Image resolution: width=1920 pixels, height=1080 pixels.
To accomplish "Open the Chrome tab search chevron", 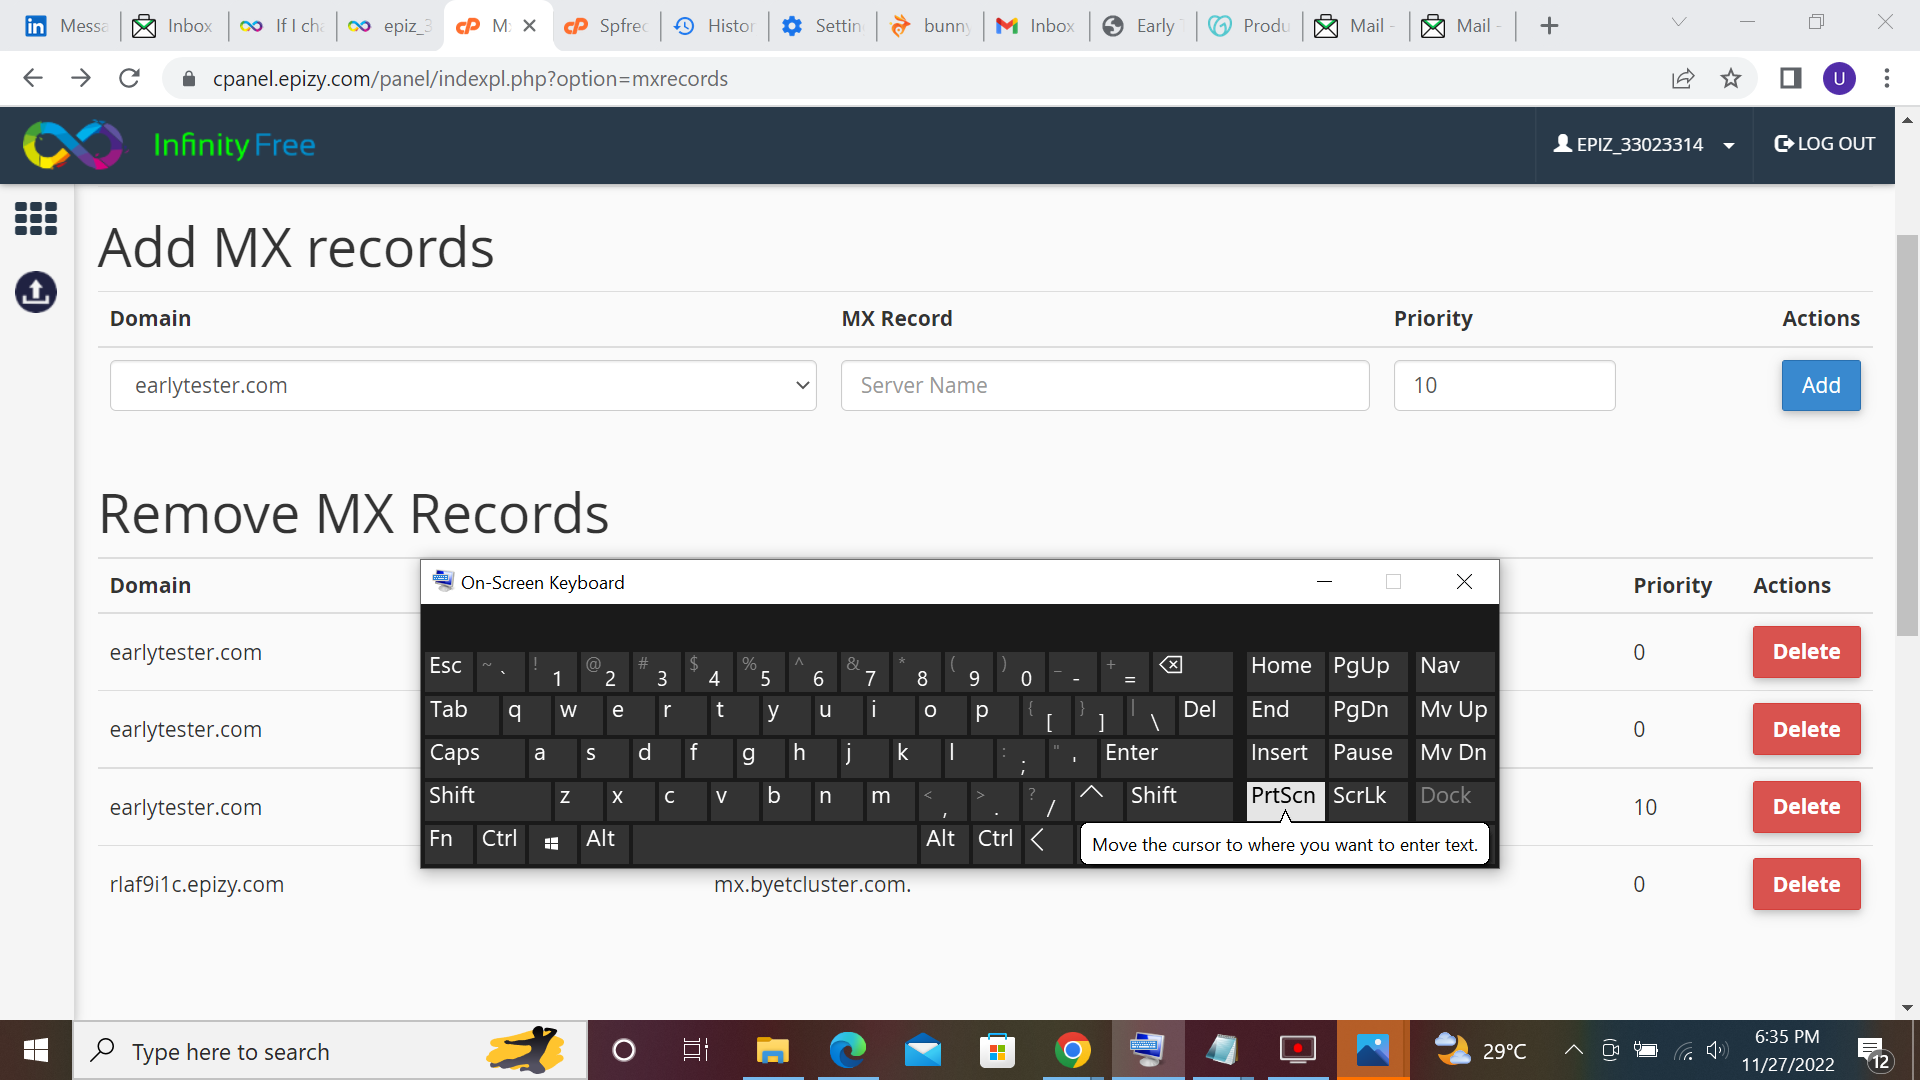I will pos(1679,23).
